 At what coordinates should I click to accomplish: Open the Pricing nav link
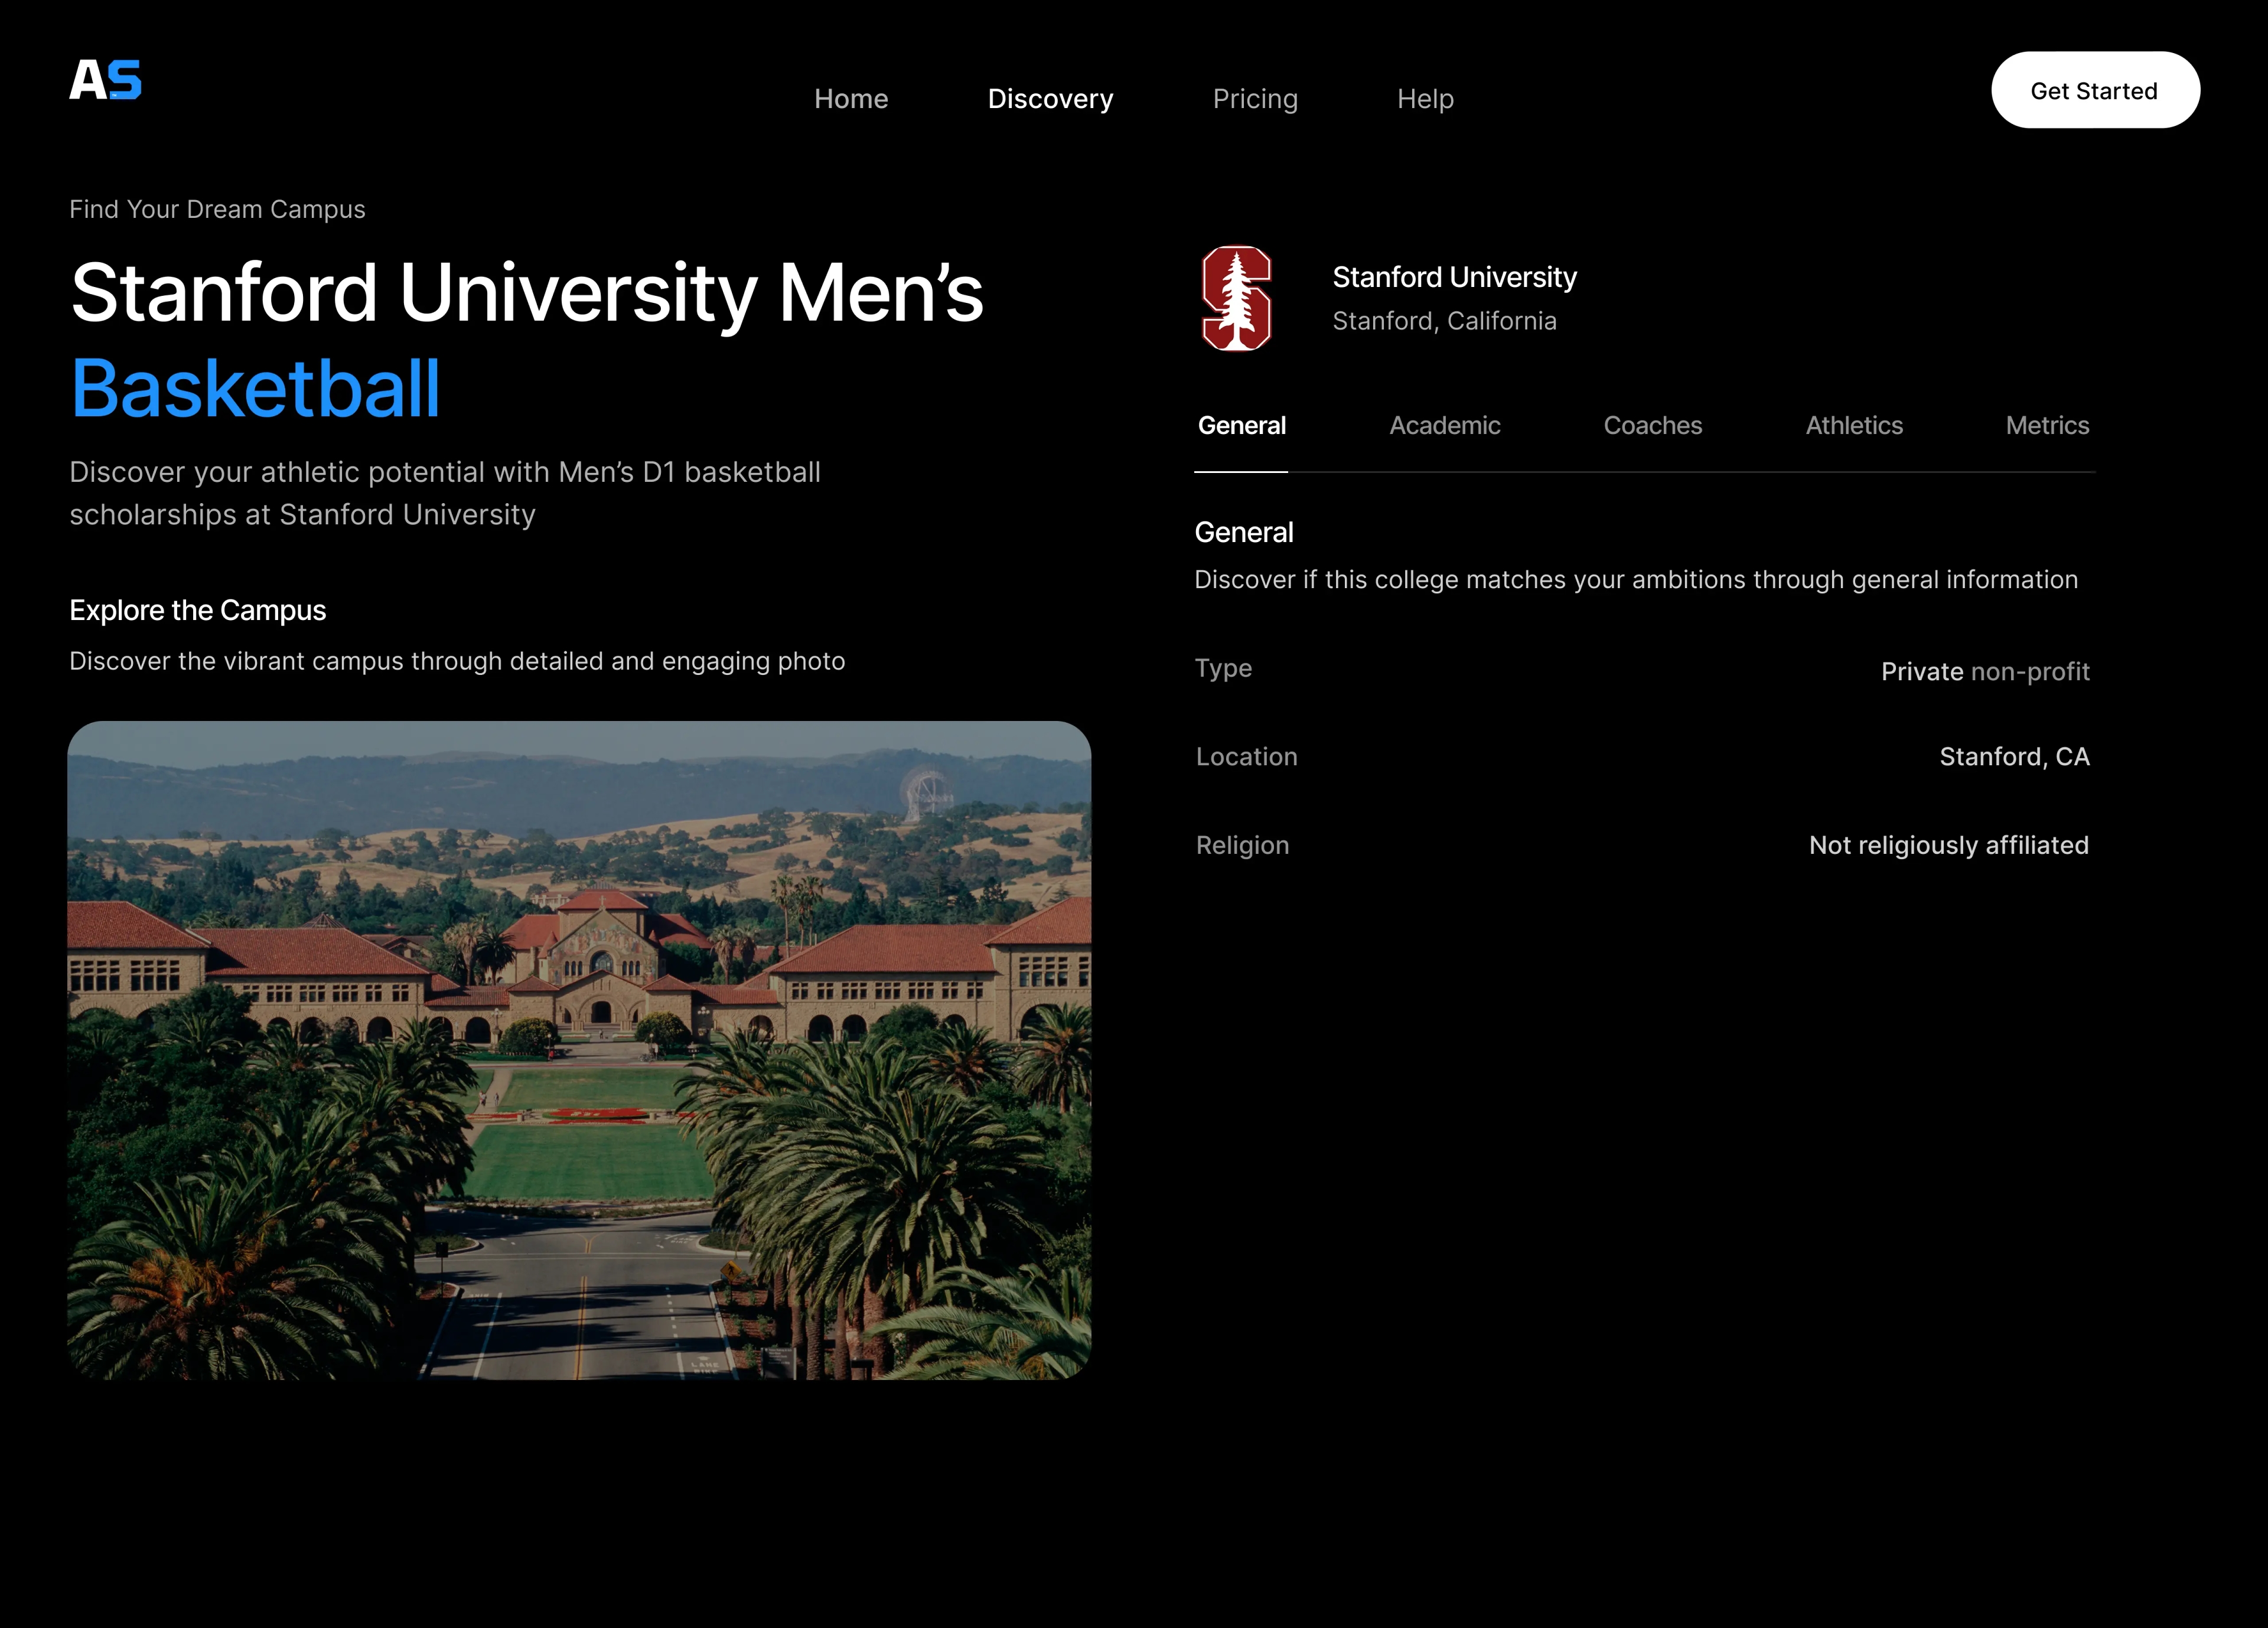pyautogui.click(x=1255, y=99)
